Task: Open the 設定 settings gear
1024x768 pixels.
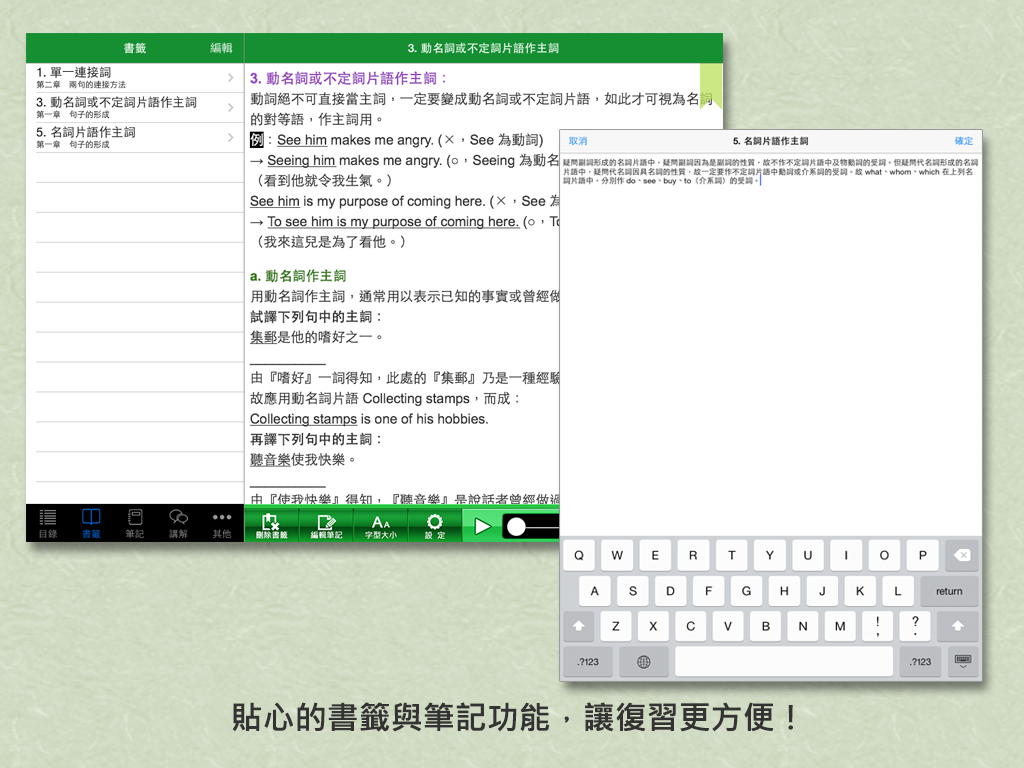Action: [434, 525]
